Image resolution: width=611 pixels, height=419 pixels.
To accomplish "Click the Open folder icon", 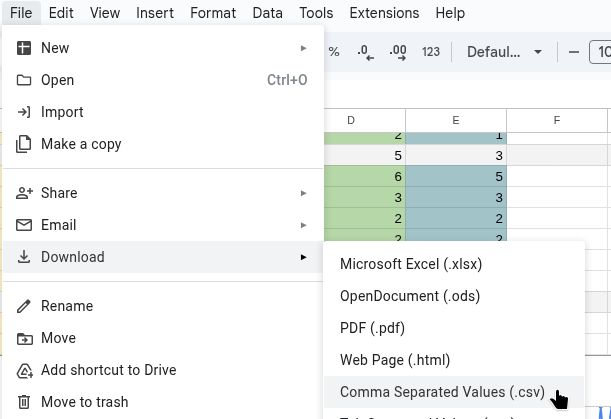I will click(24, 80).
